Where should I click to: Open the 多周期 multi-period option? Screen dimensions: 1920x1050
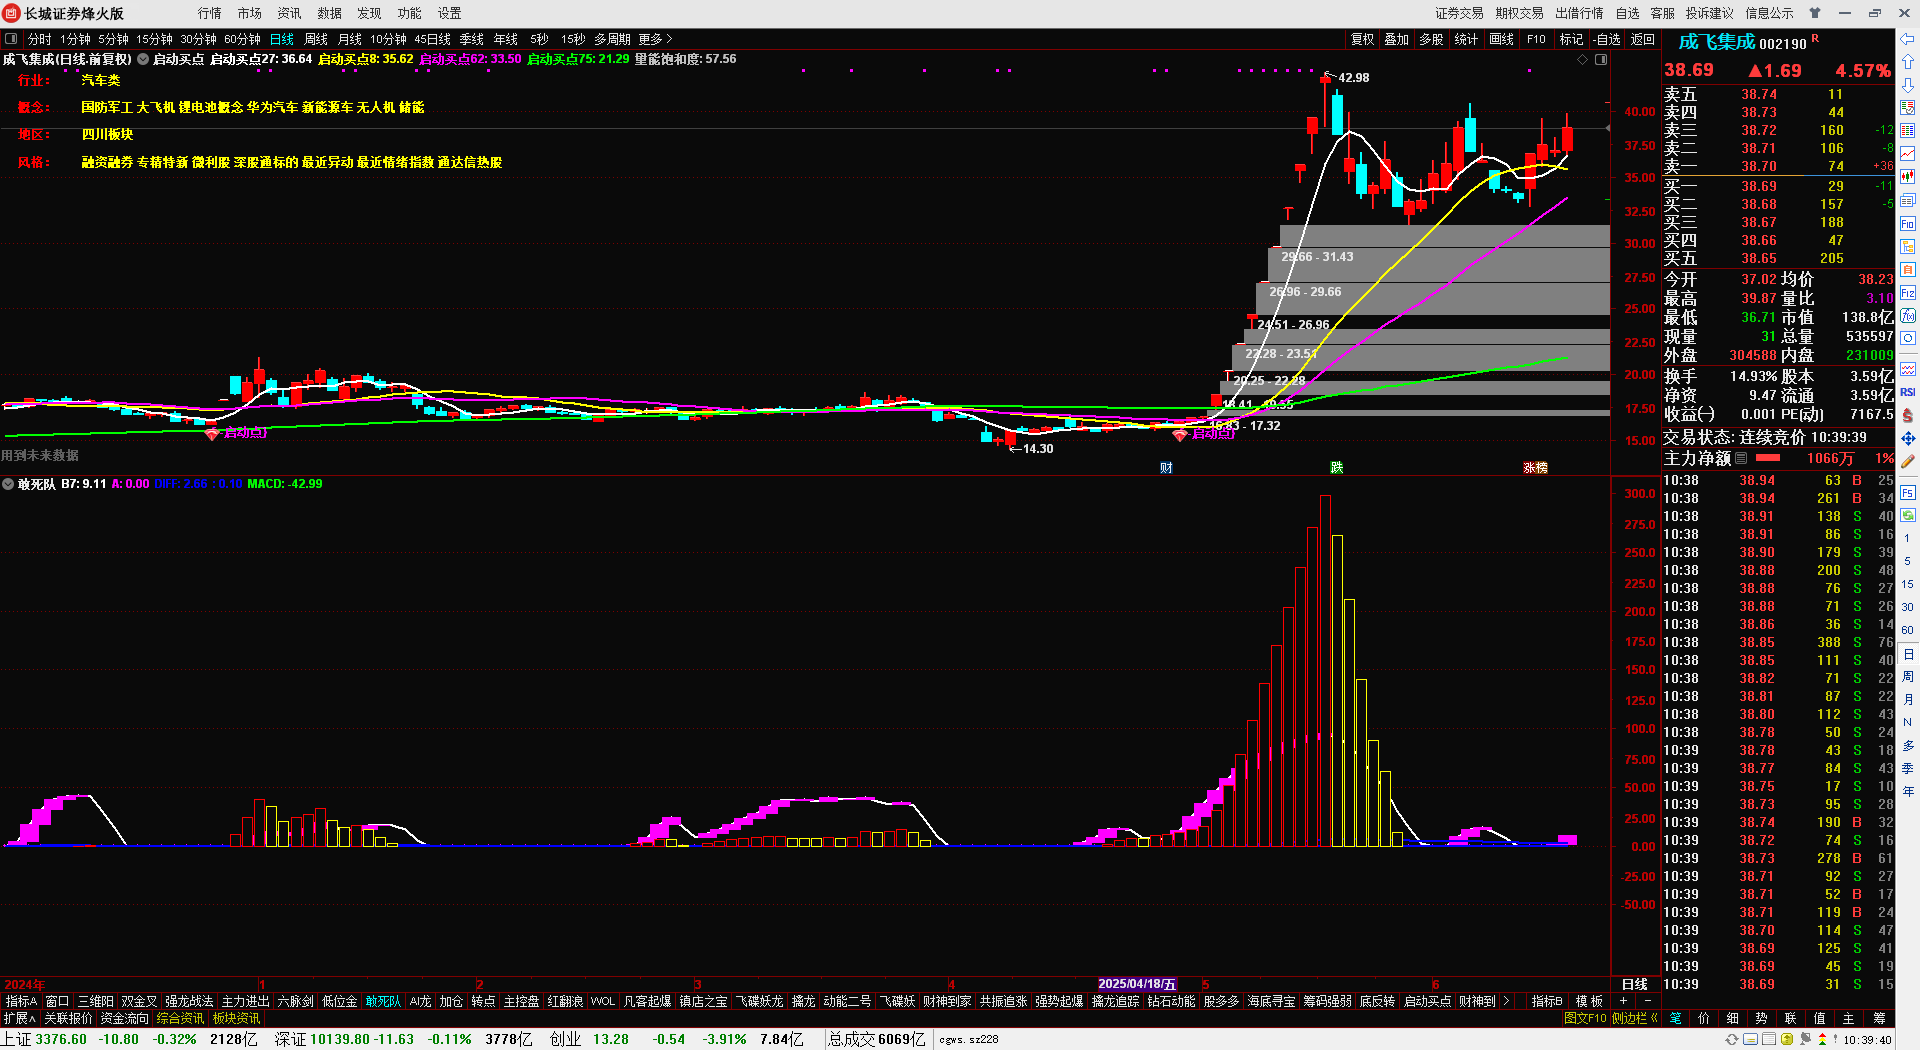click(x=612, y=39)
